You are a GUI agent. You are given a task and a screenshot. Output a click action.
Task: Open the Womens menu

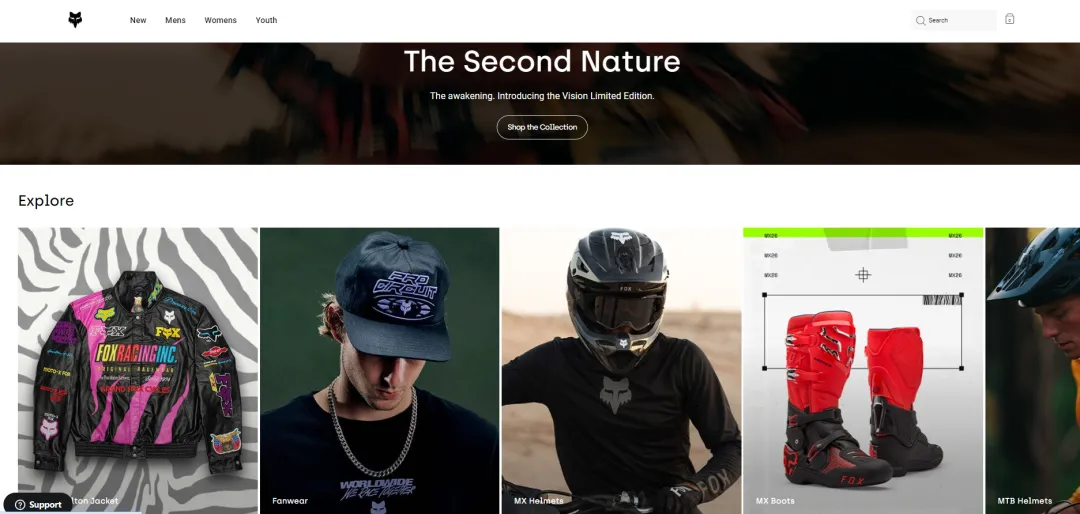click(220, 20)
